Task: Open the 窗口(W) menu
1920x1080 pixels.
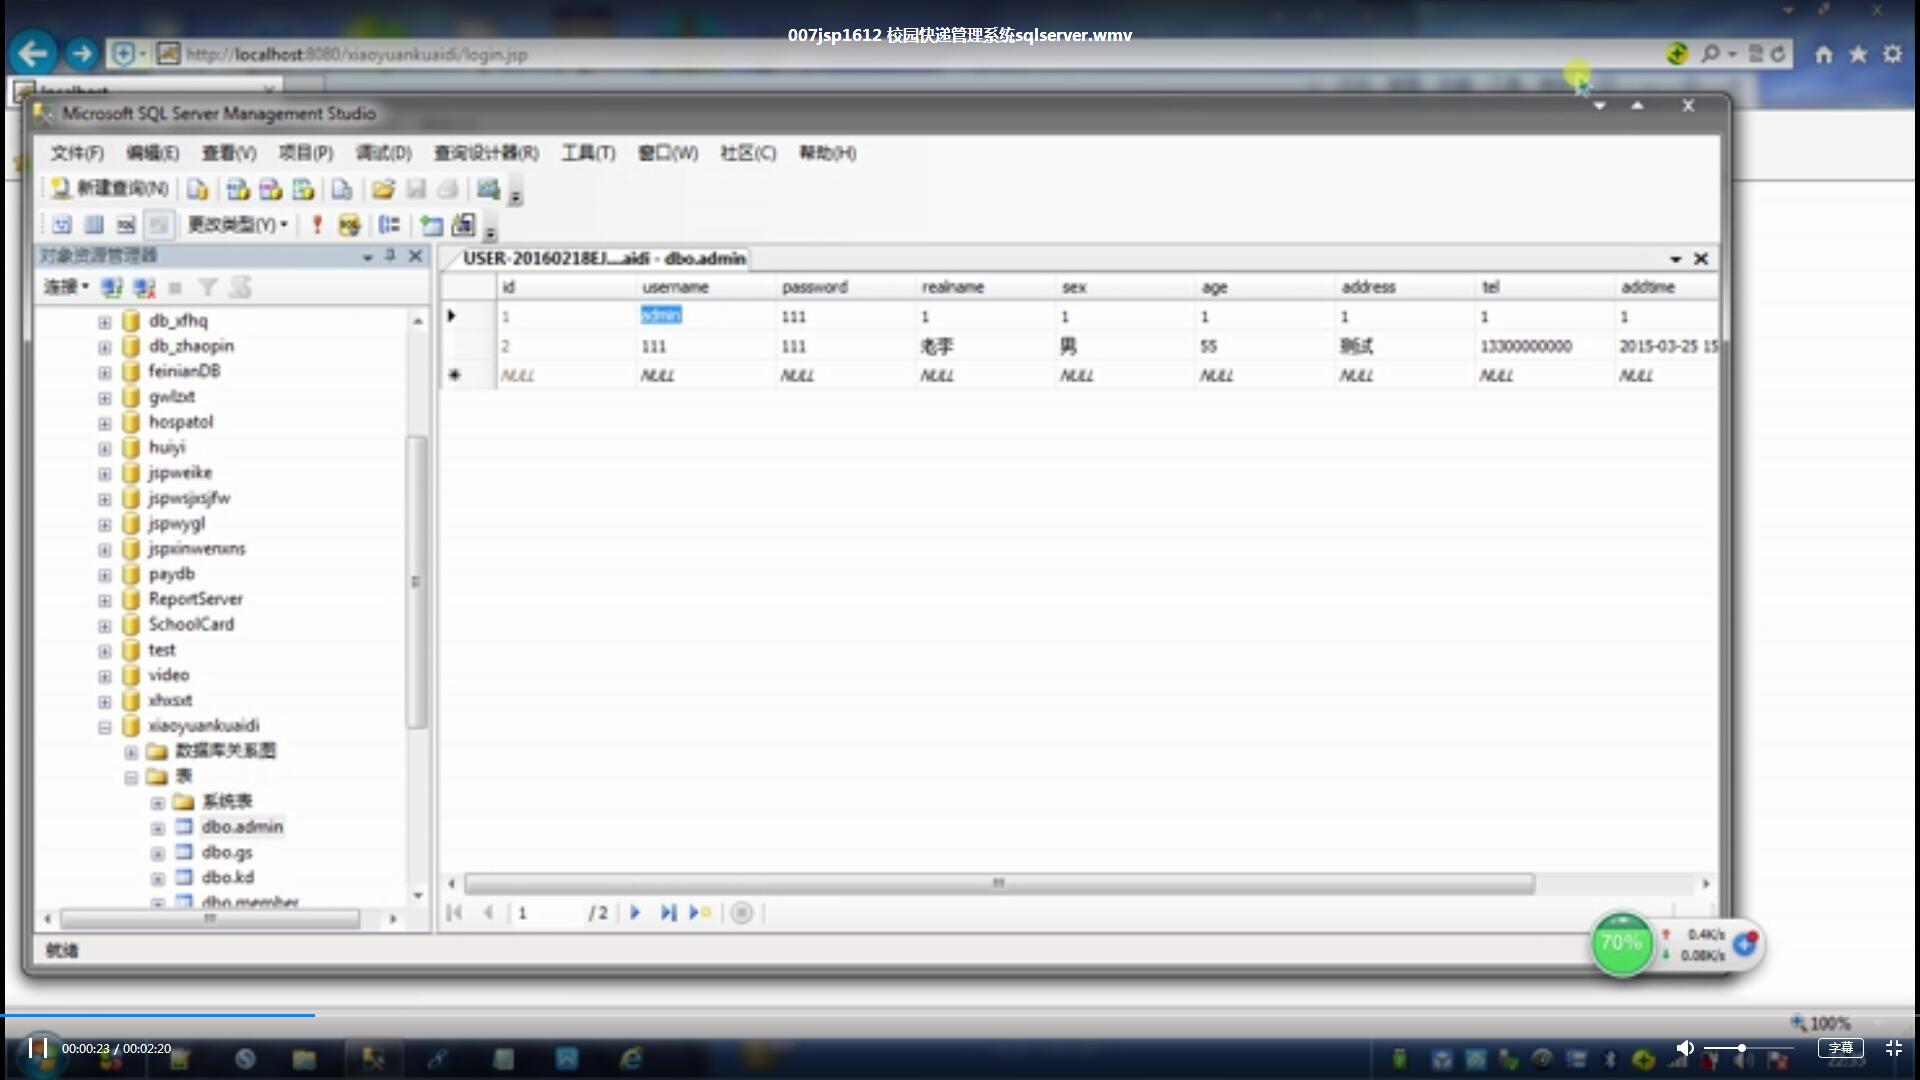Action: [x=668, y=153]
